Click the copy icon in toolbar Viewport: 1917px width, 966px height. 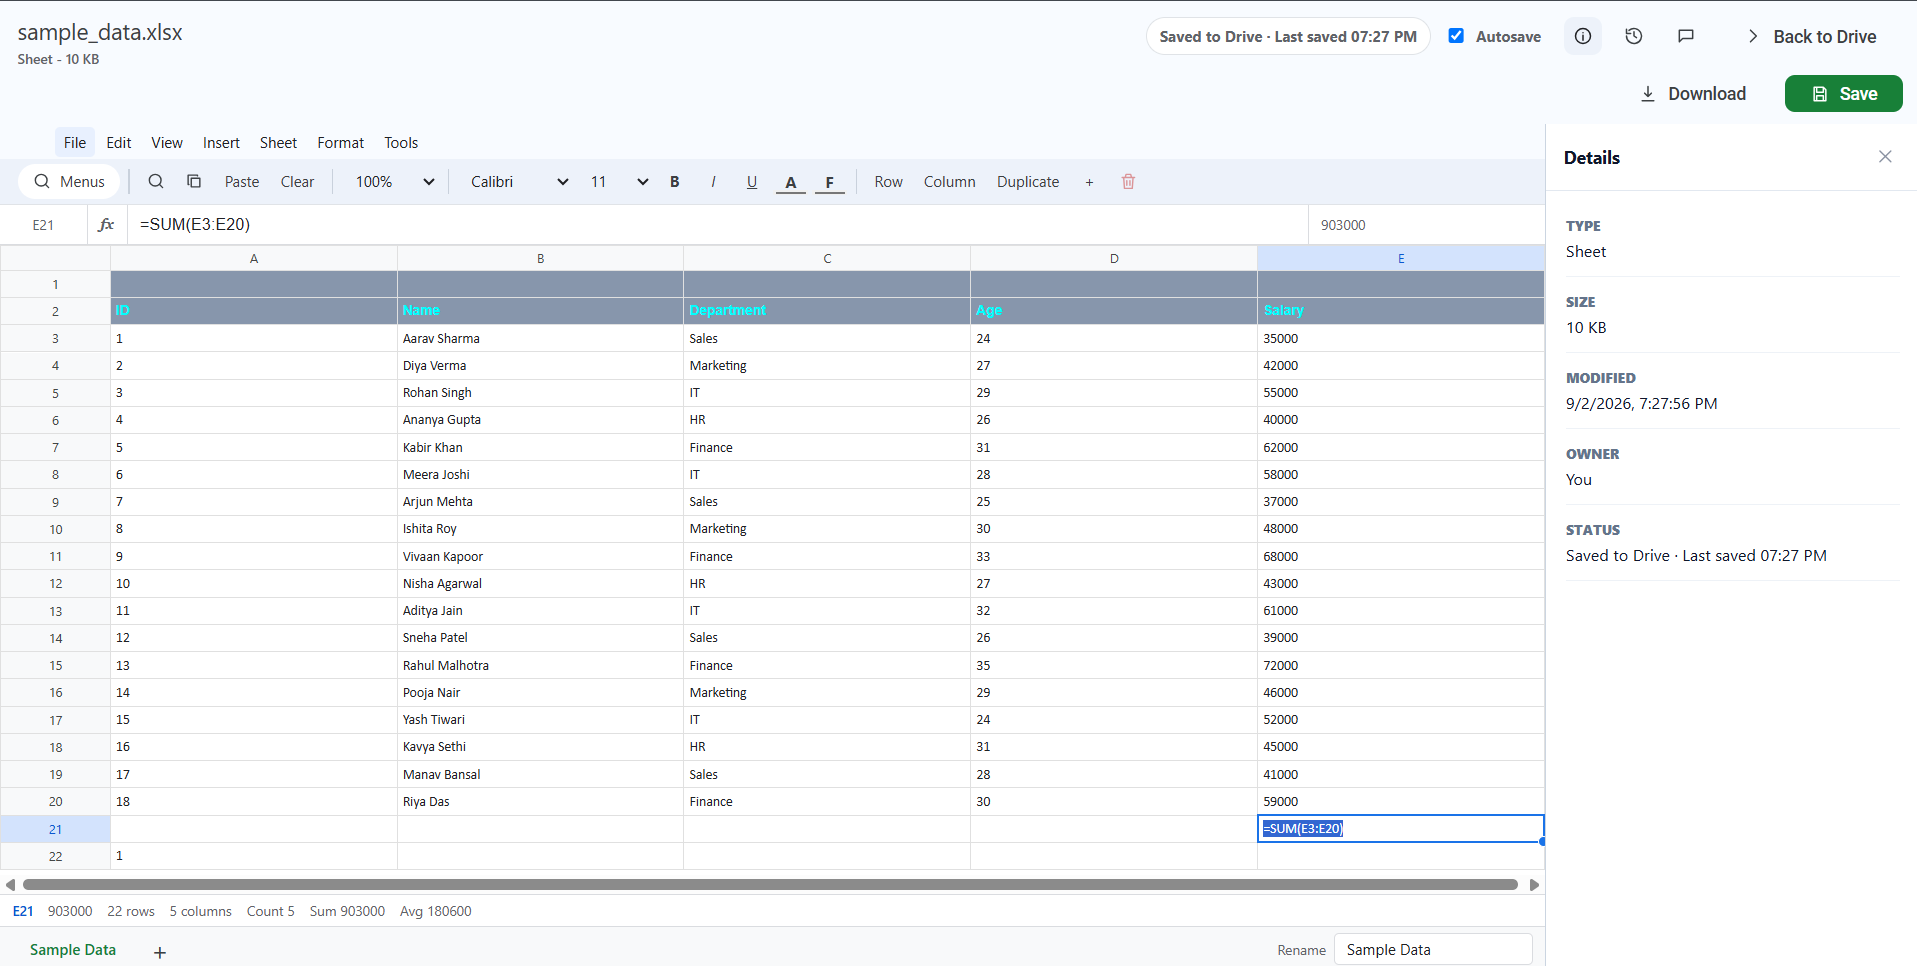point(194,181)
